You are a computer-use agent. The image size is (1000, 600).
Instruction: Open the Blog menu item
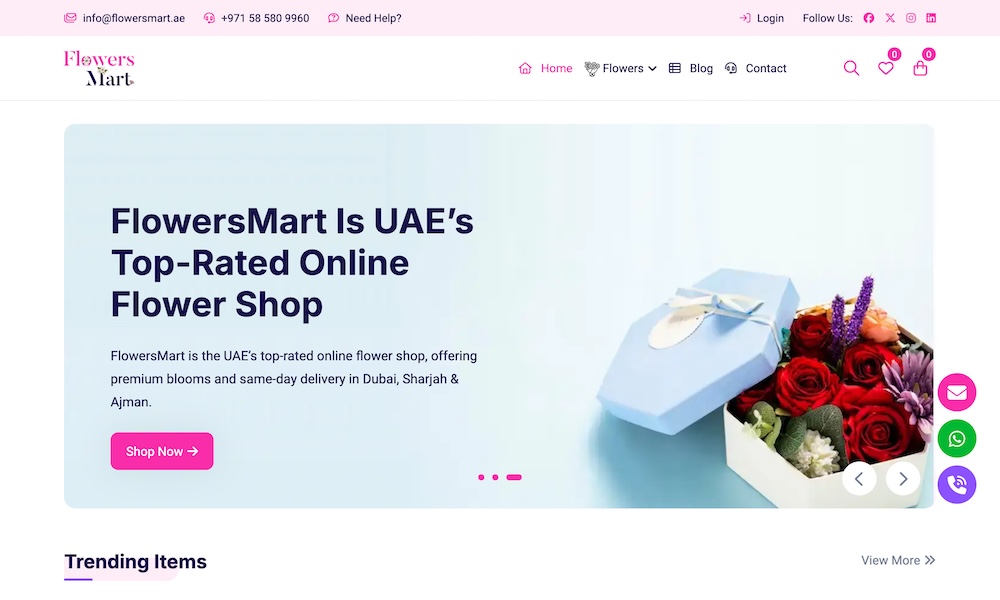pos(691,68)
